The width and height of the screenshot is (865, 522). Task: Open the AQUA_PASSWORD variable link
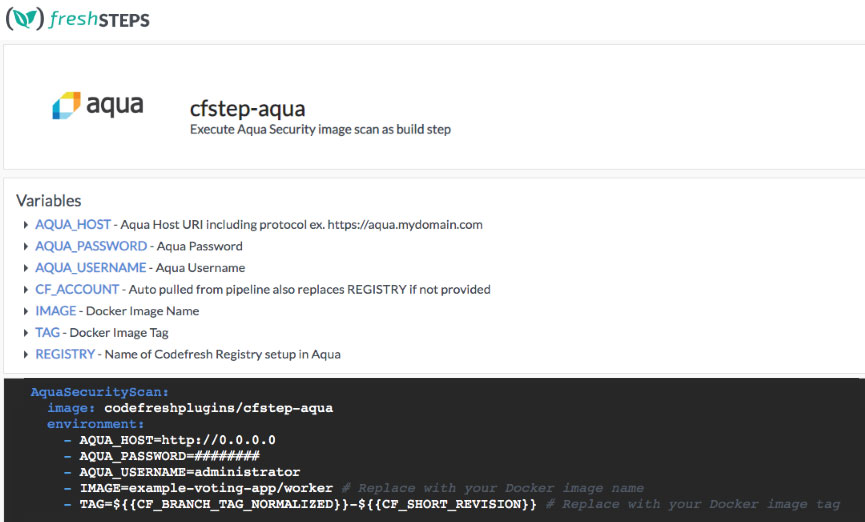click(x=91, y=246)
